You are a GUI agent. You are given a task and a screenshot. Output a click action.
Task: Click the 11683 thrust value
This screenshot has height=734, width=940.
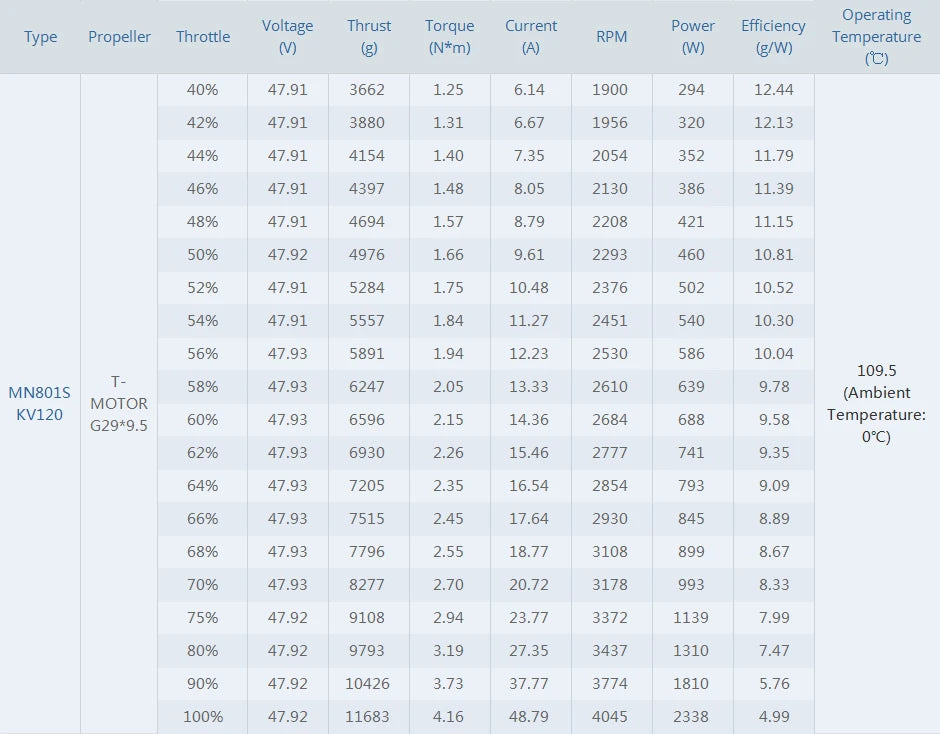coord(369,717)
